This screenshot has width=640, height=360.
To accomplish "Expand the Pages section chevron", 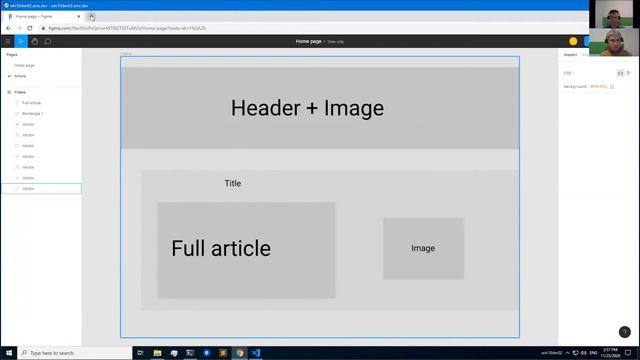I will (20, 55).
